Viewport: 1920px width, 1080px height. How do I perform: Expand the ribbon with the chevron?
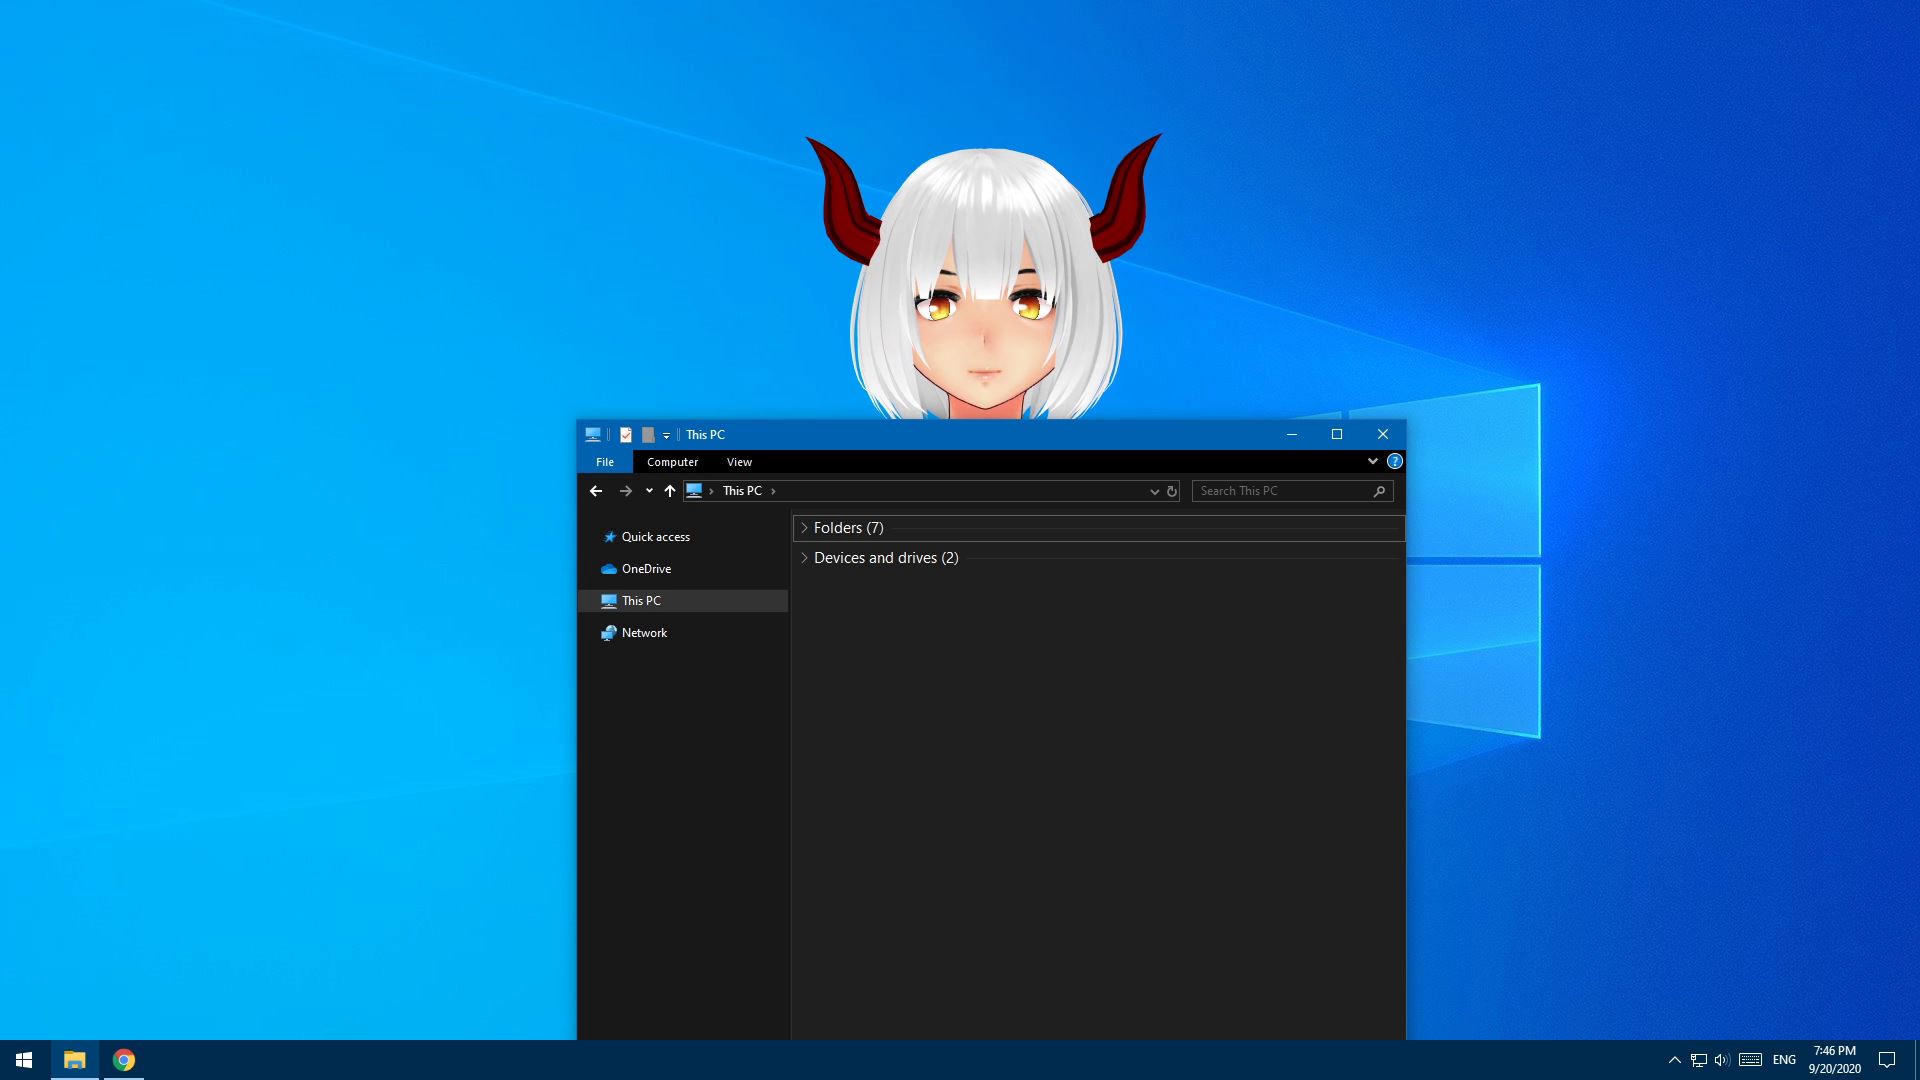pos(1373,461)
